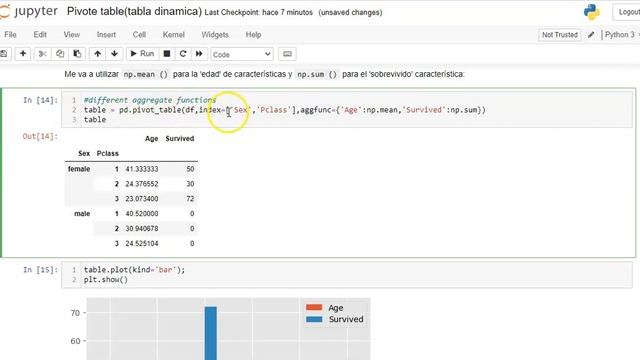Click the tall blue bar in chart
This screenshot has width=640, height=360.
[x=211, y=333]
